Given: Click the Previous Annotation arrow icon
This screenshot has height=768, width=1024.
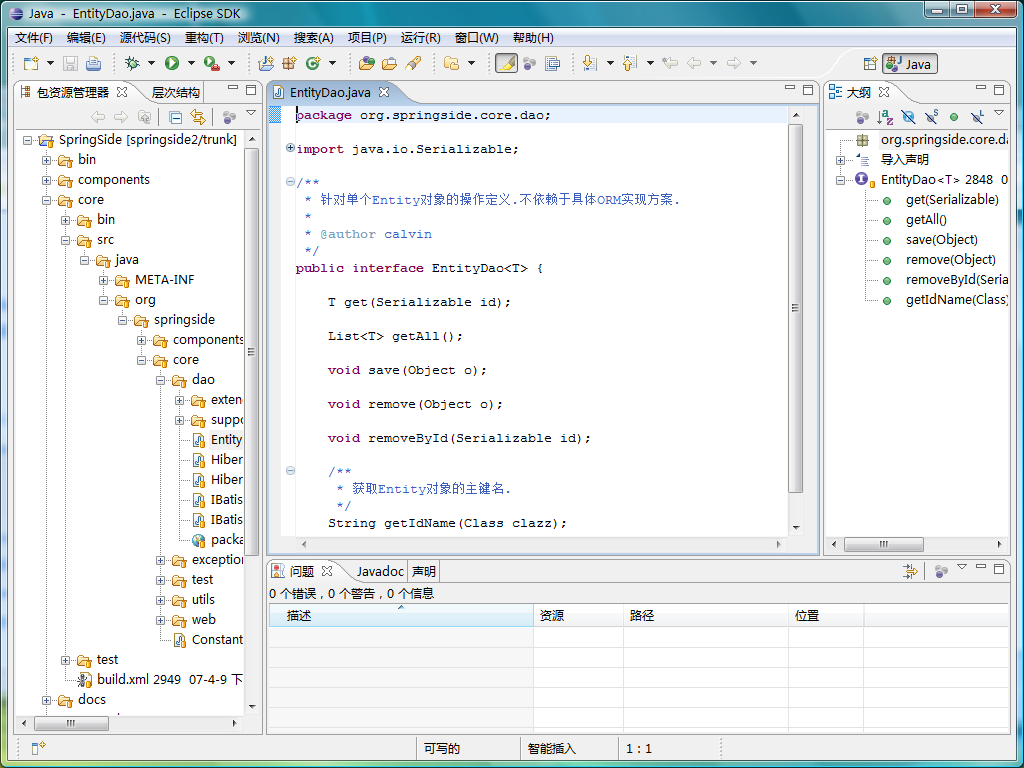Looking at the screenshot, I should tap(629, 63).
